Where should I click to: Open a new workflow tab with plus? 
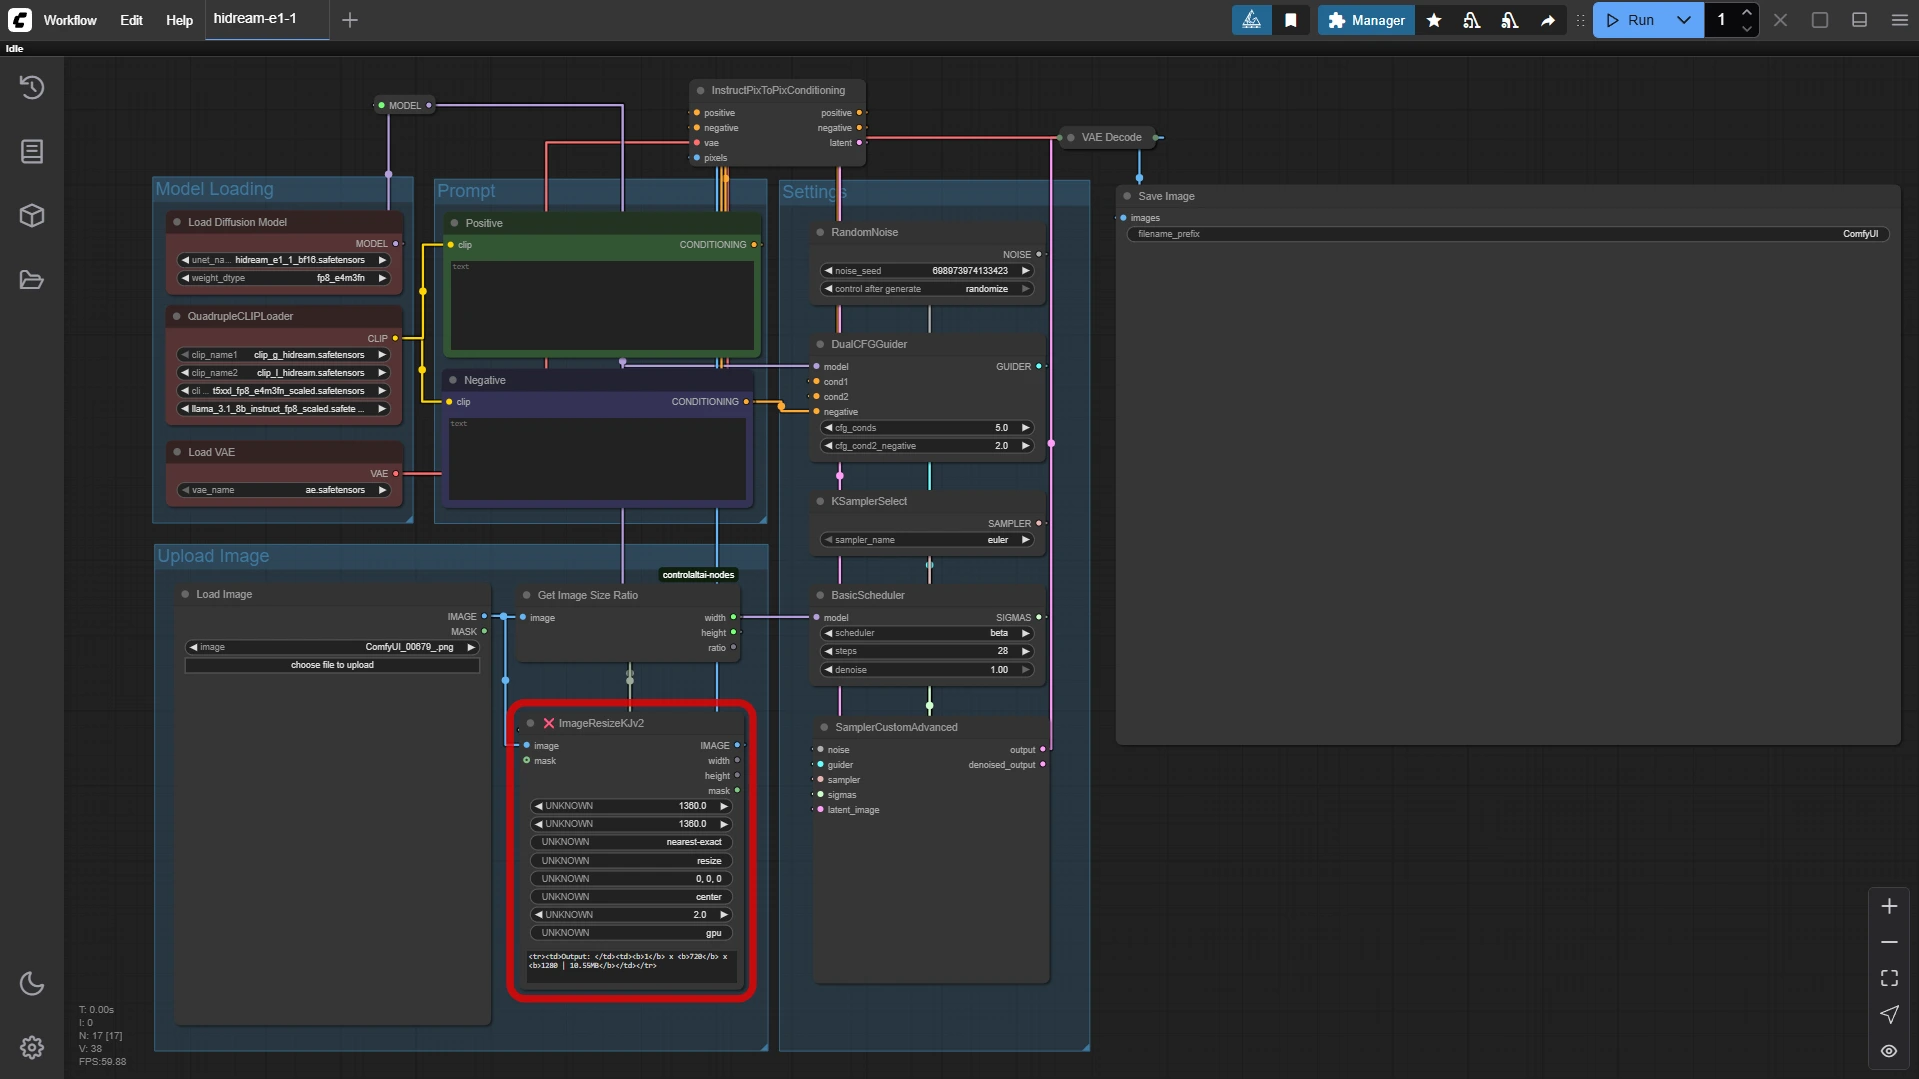click(x=350, y=20)
